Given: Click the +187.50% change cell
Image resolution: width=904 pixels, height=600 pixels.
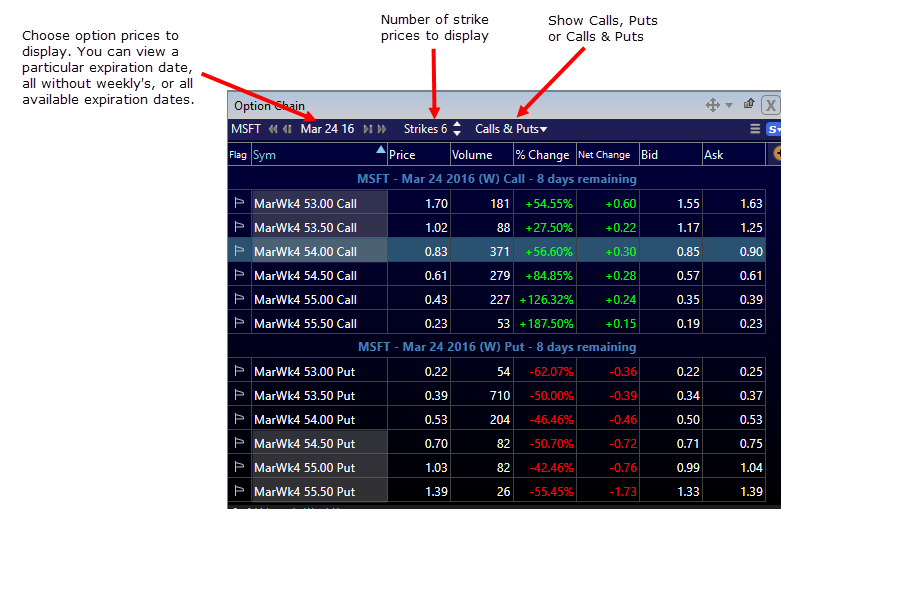Looking at the screenshot, I should point(545,323).
